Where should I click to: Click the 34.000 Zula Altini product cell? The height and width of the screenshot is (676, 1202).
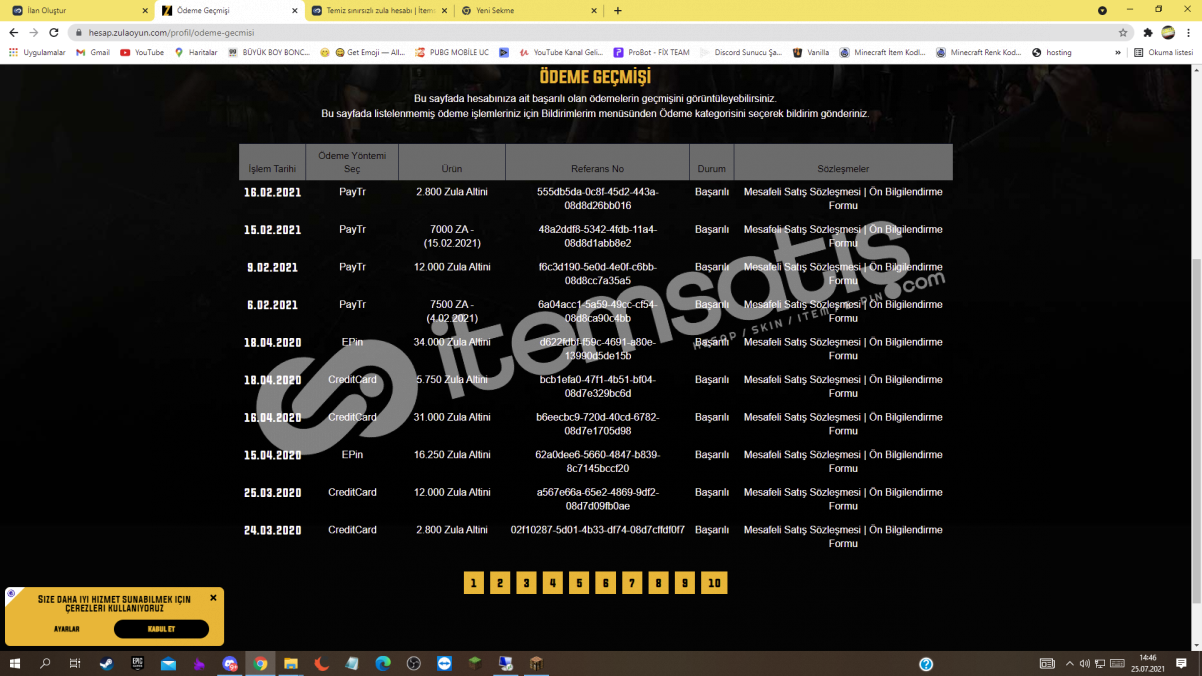[x=452, y=342]
